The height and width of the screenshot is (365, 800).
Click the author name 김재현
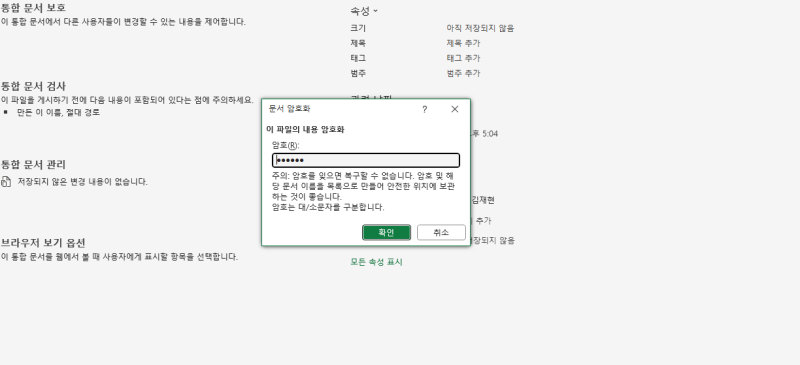(483, 200)
